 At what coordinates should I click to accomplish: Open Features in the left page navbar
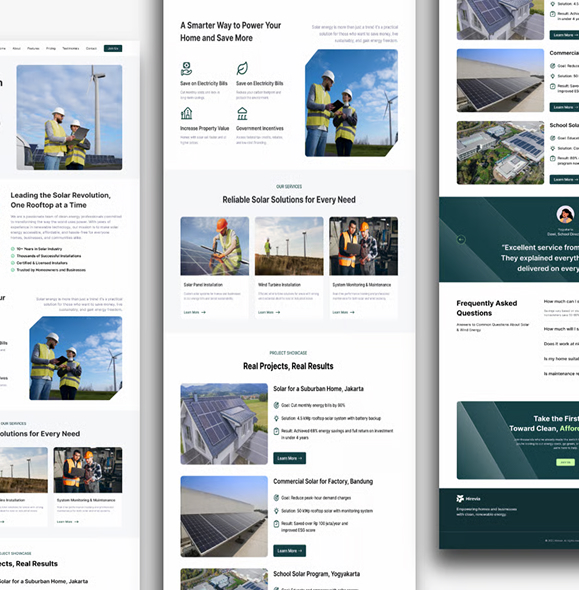pos(33,48)
